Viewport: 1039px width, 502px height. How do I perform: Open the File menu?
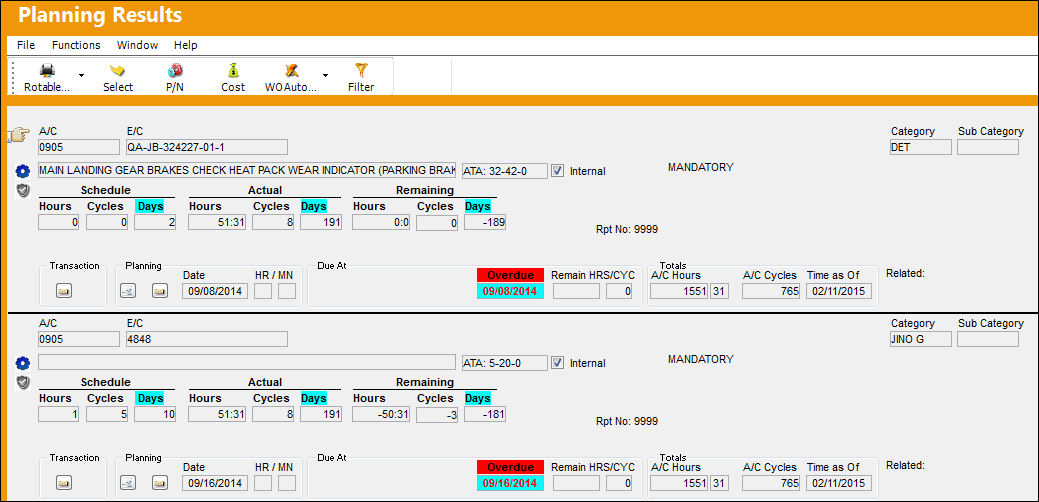point(26,45)
